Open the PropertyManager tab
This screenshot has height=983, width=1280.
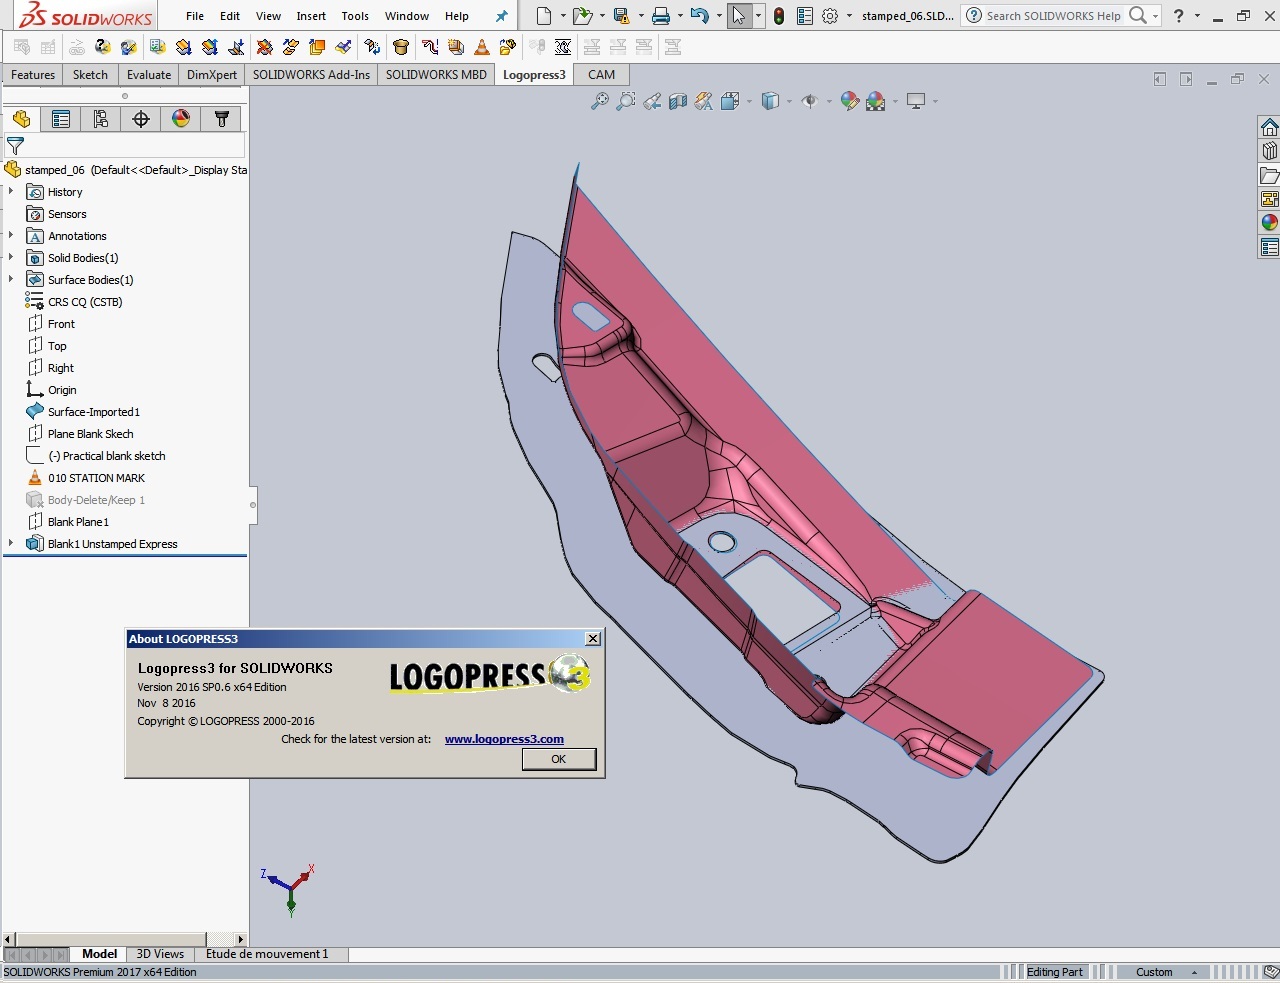click(x=61, y=119)
